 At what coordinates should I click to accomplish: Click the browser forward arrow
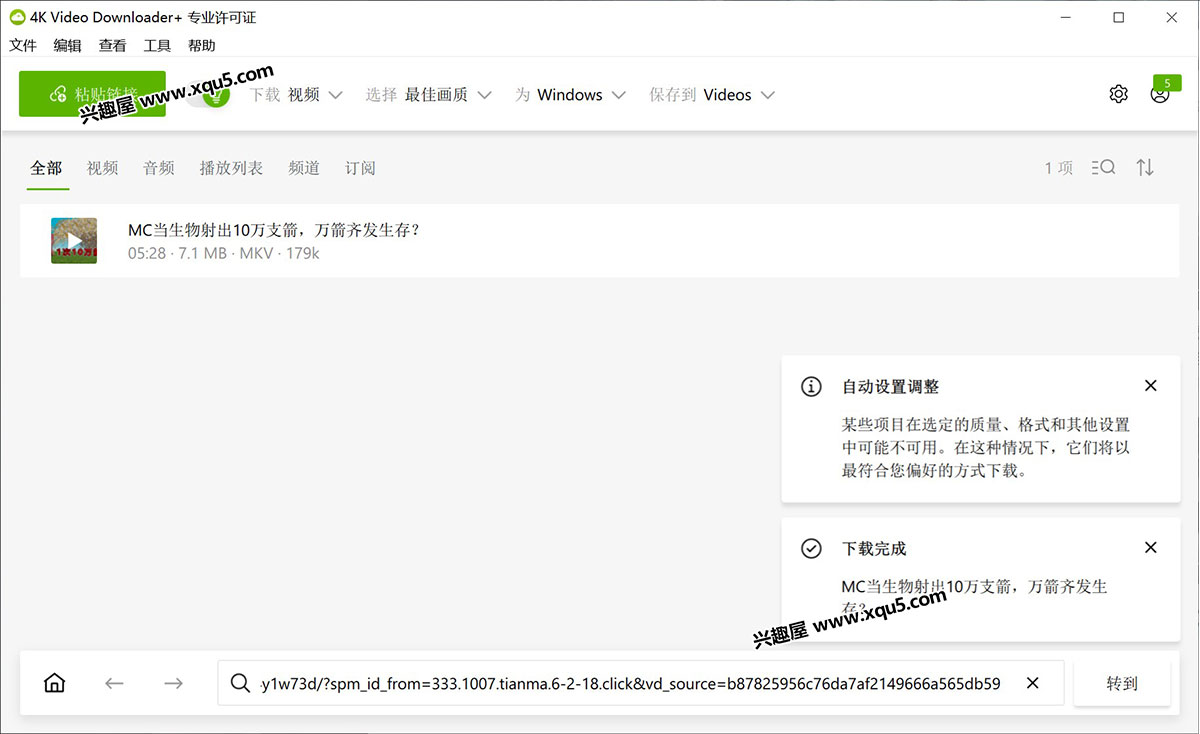pyautogui.click(x=173, y=683)
